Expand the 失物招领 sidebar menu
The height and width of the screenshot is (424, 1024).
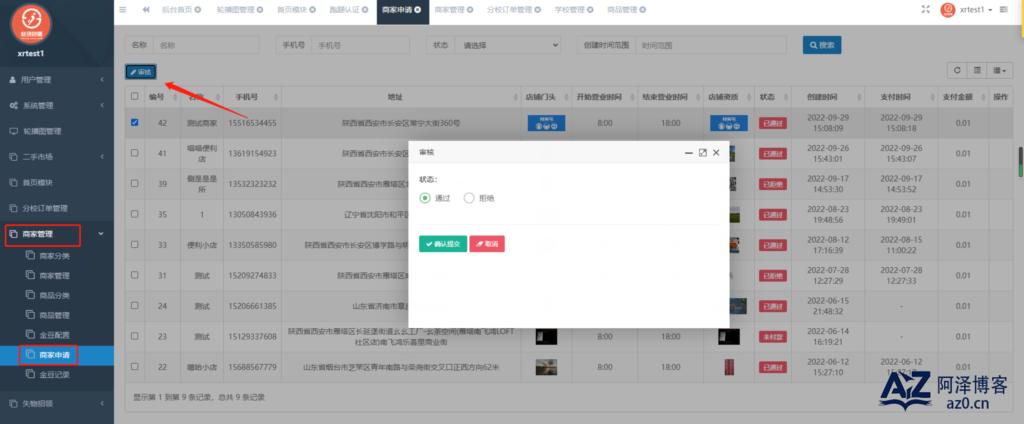(x=57, y=403)
